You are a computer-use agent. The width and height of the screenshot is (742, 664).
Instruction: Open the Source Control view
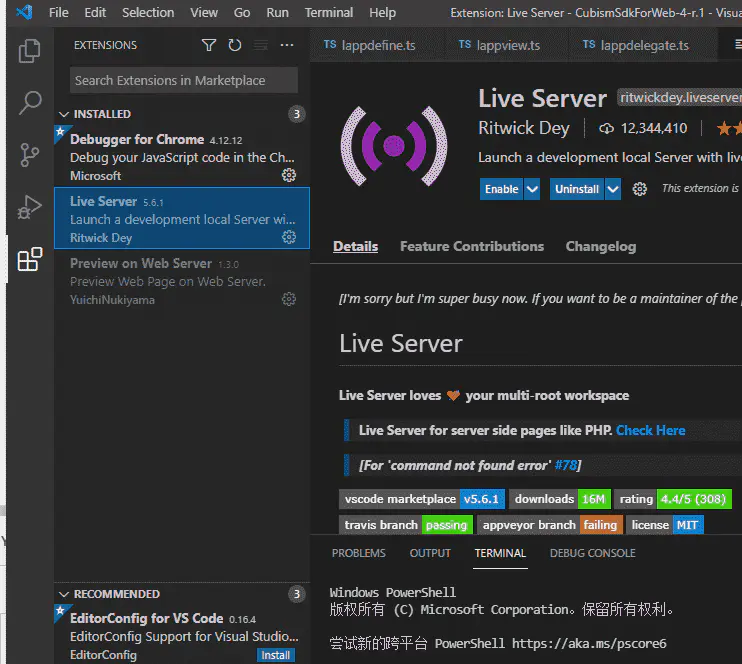[x=29, y=155]
